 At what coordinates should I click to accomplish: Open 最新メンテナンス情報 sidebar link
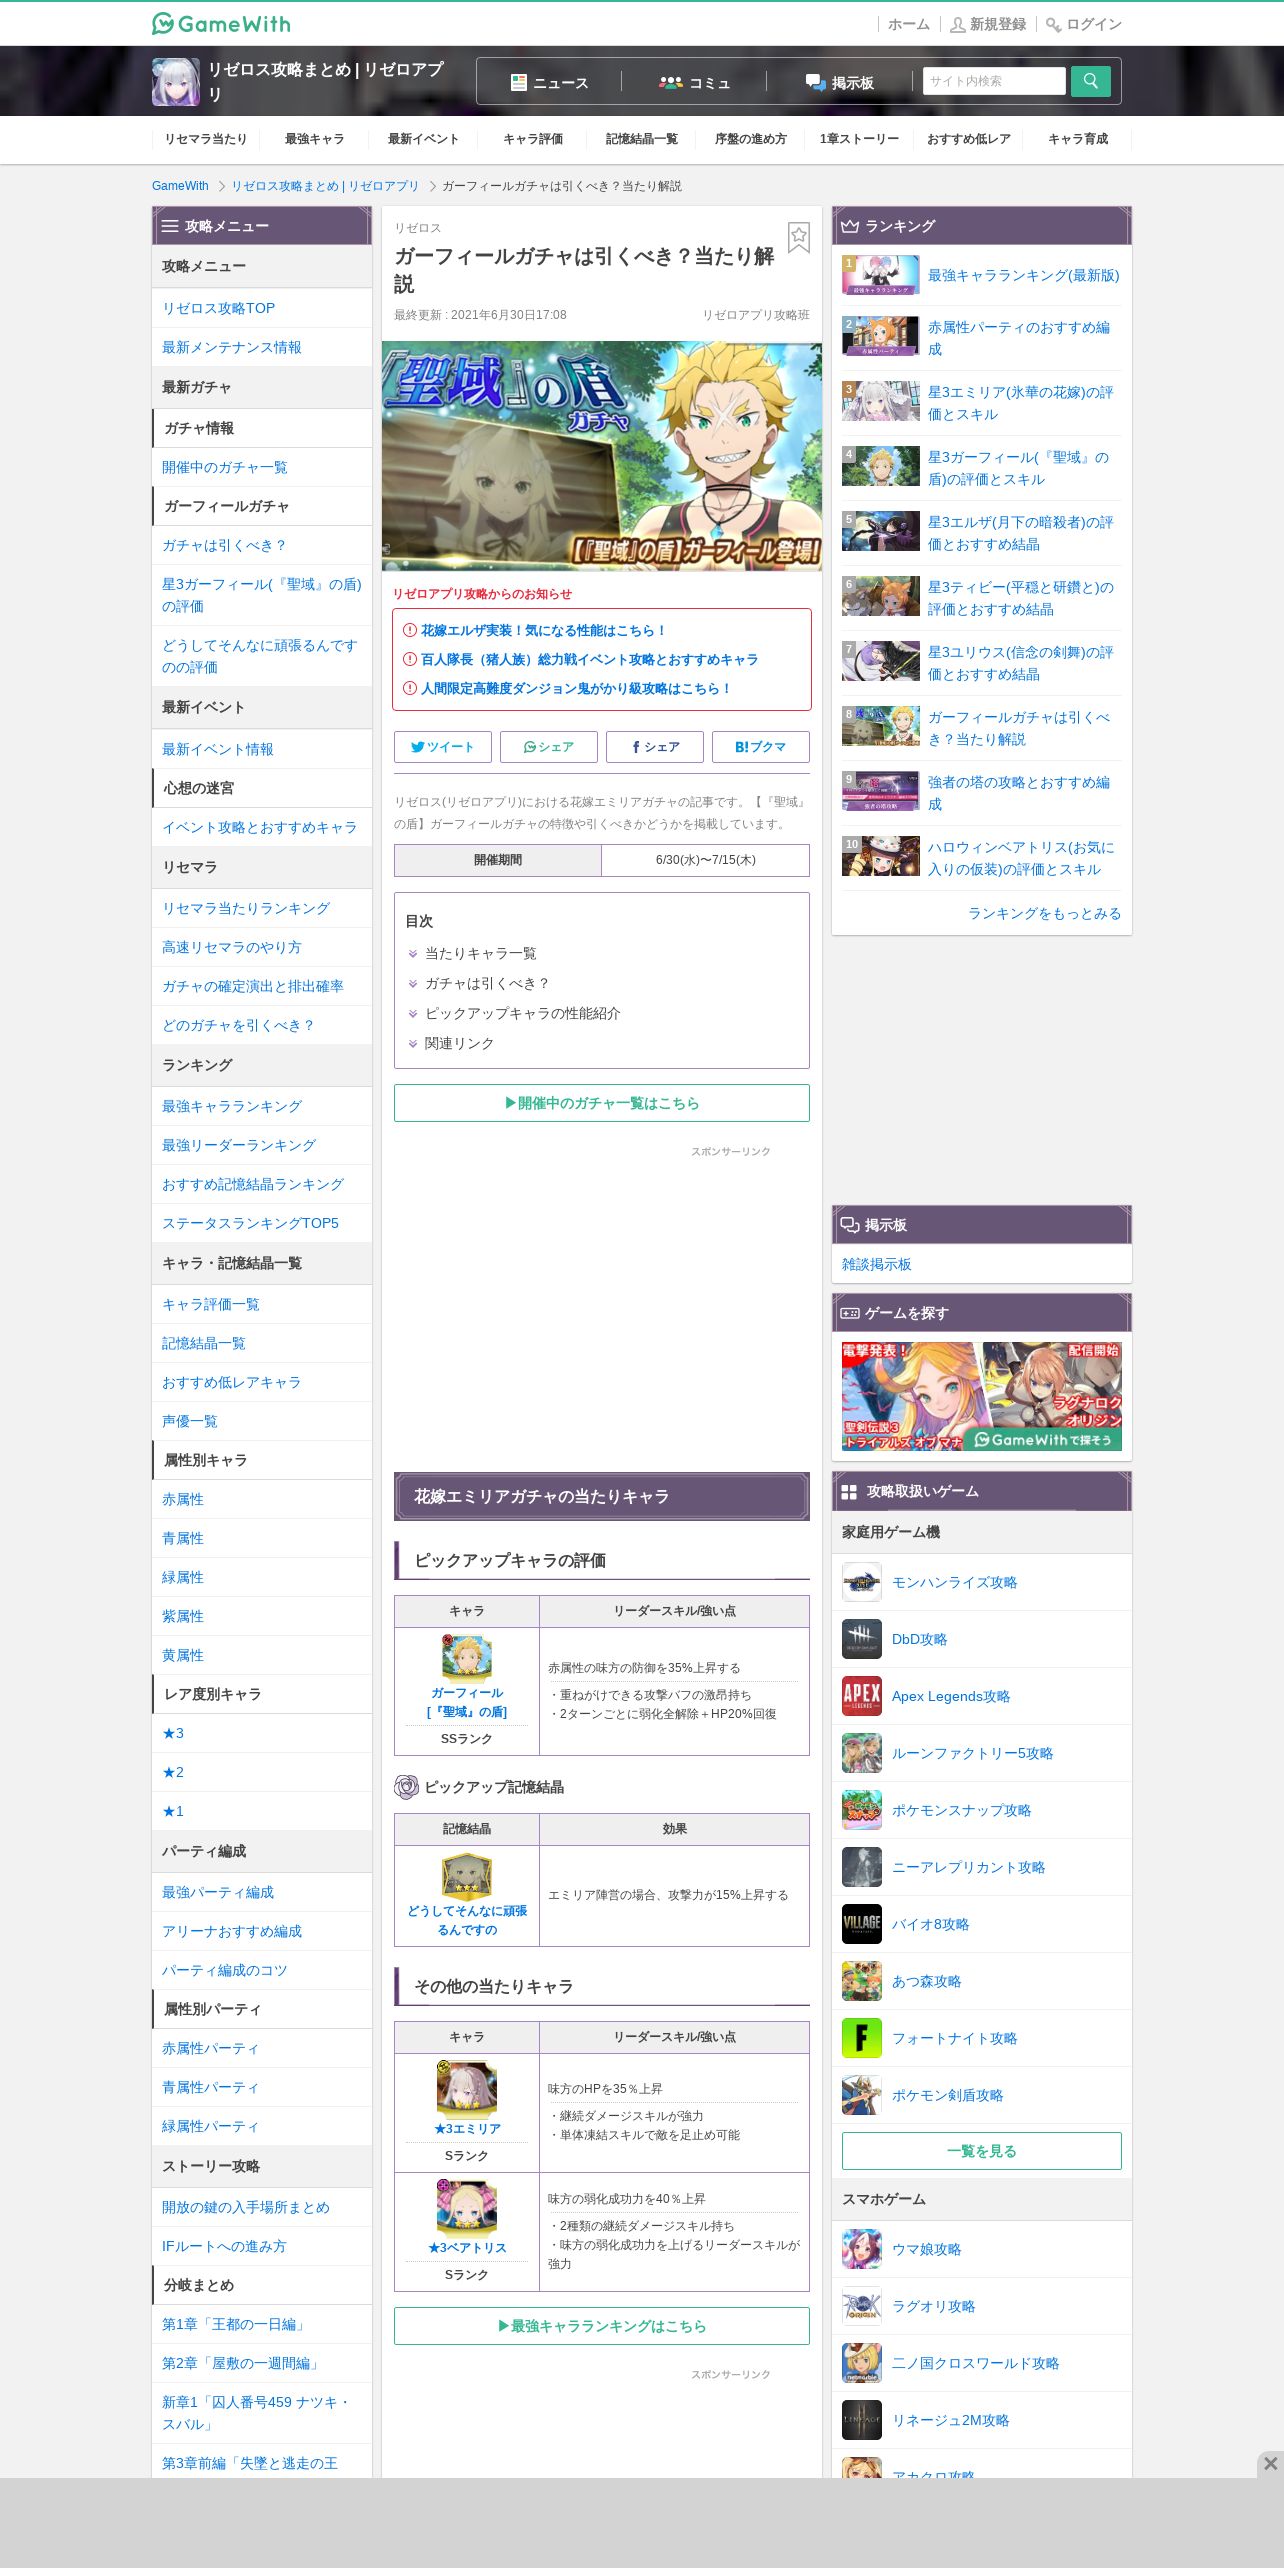[x=232, y=347]
